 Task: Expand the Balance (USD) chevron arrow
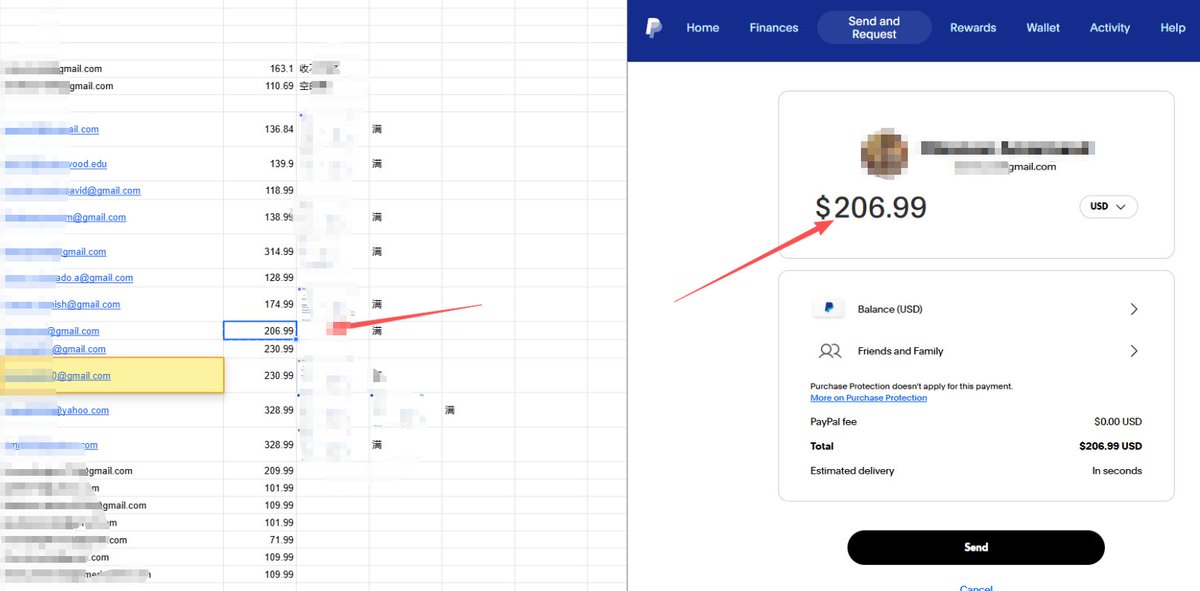pos(1133,309)
